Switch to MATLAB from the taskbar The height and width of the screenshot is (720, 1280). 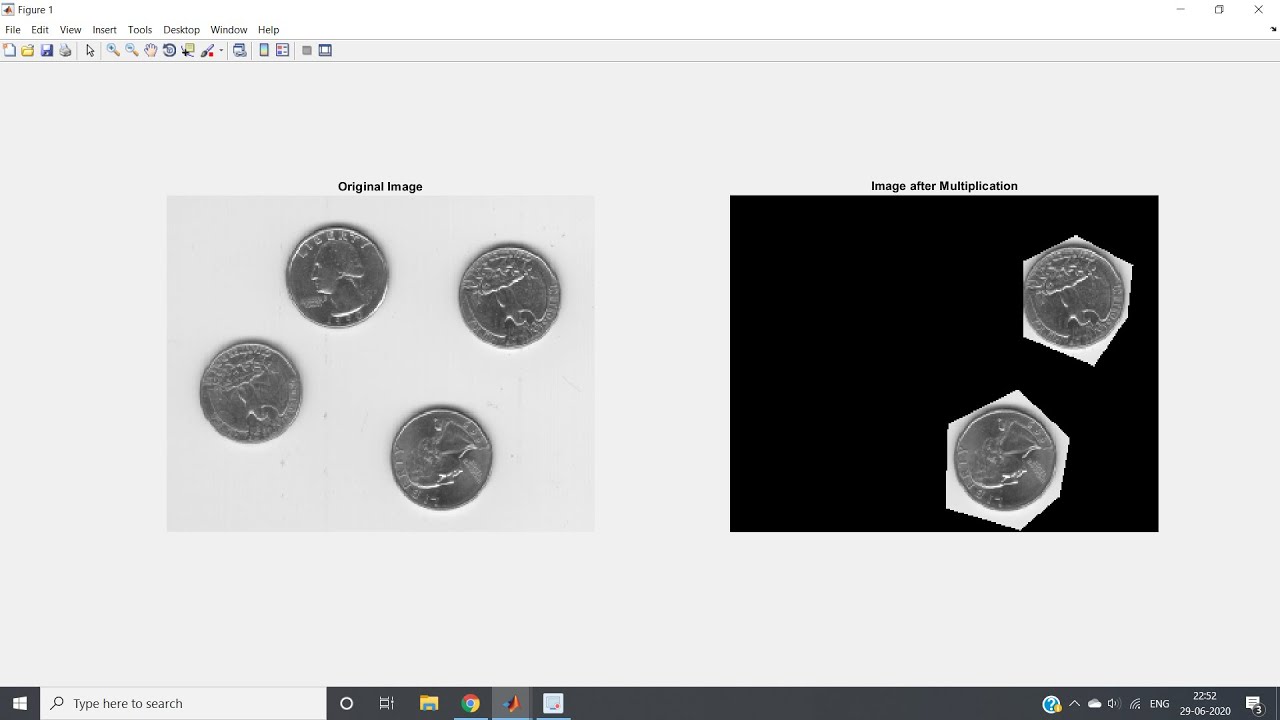(512, 704)
